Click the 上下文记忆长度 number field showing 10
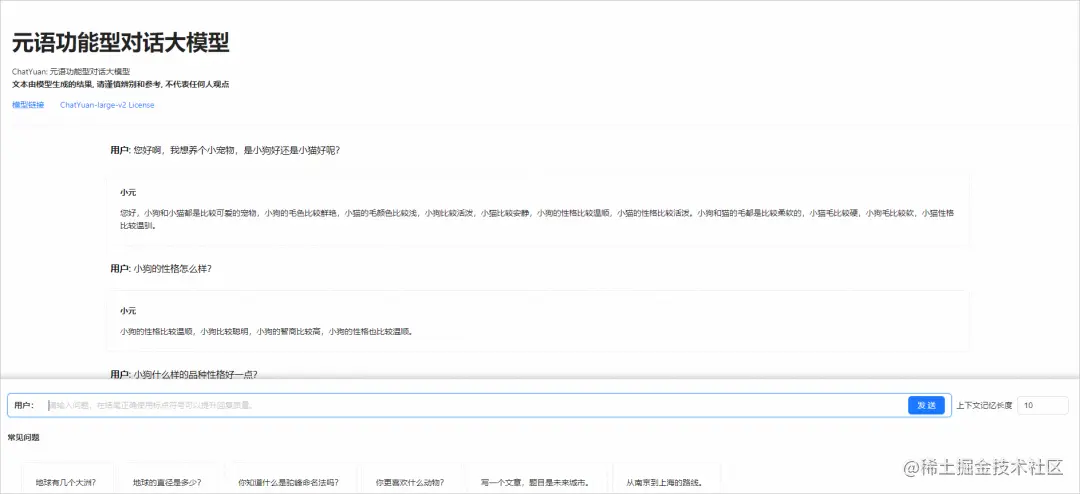Viewport: 1080px width, 494px height. tap(1043, 405)
